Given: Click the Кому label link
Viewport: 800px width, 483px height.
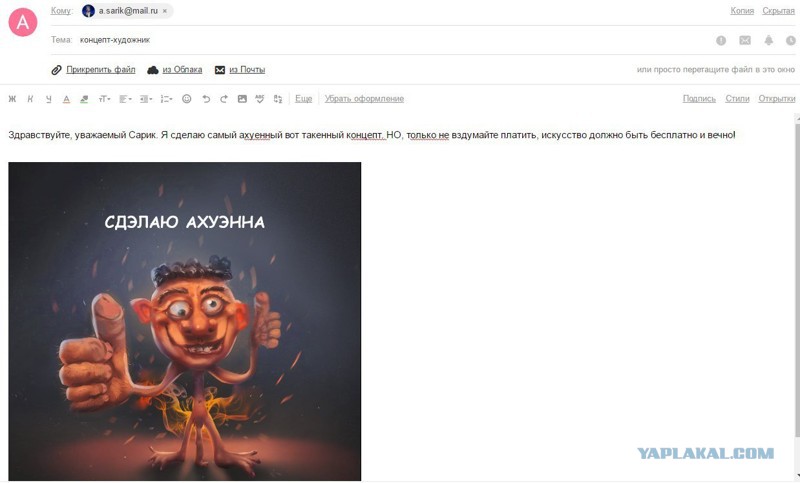Looking at the screenshot, I should pyautogui.click(x=61, y=11).
